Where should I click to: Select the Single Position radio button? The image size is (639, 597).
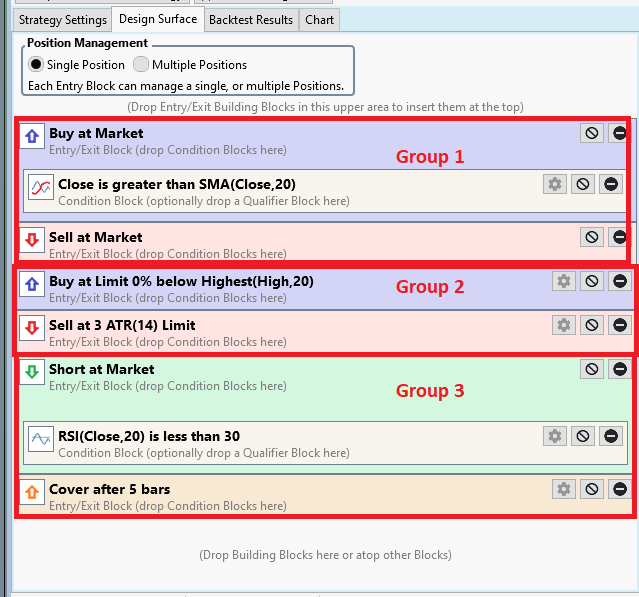(36, 64)
